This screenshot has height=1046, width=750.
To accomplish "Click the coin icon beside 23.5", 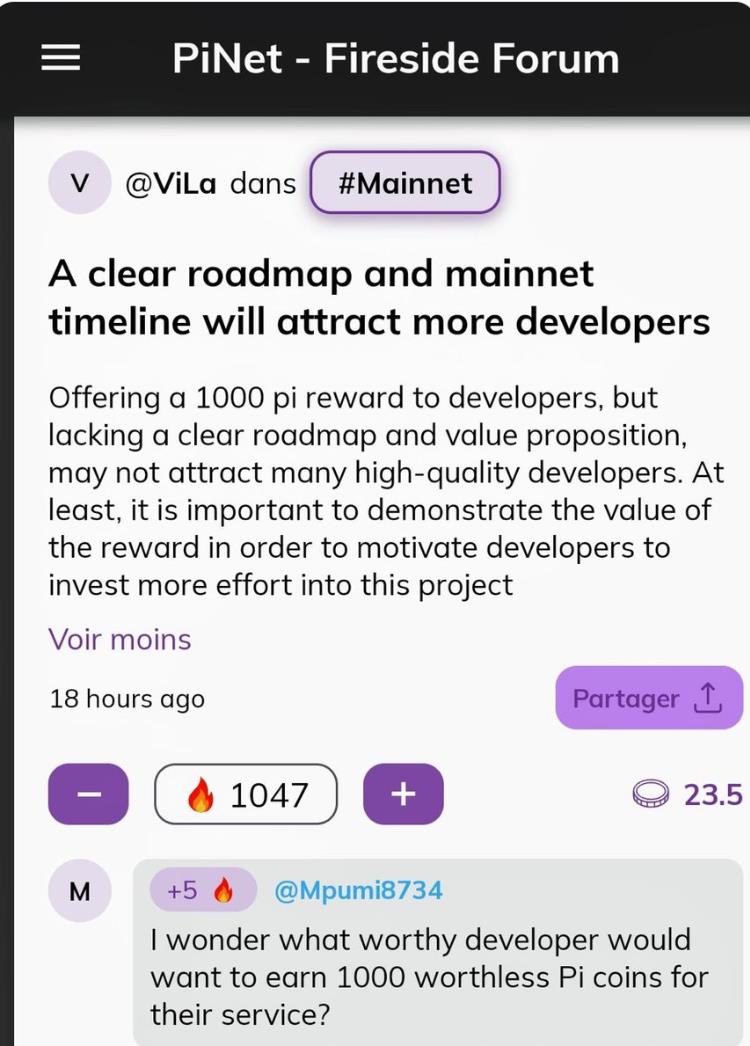I will point(651,794).
